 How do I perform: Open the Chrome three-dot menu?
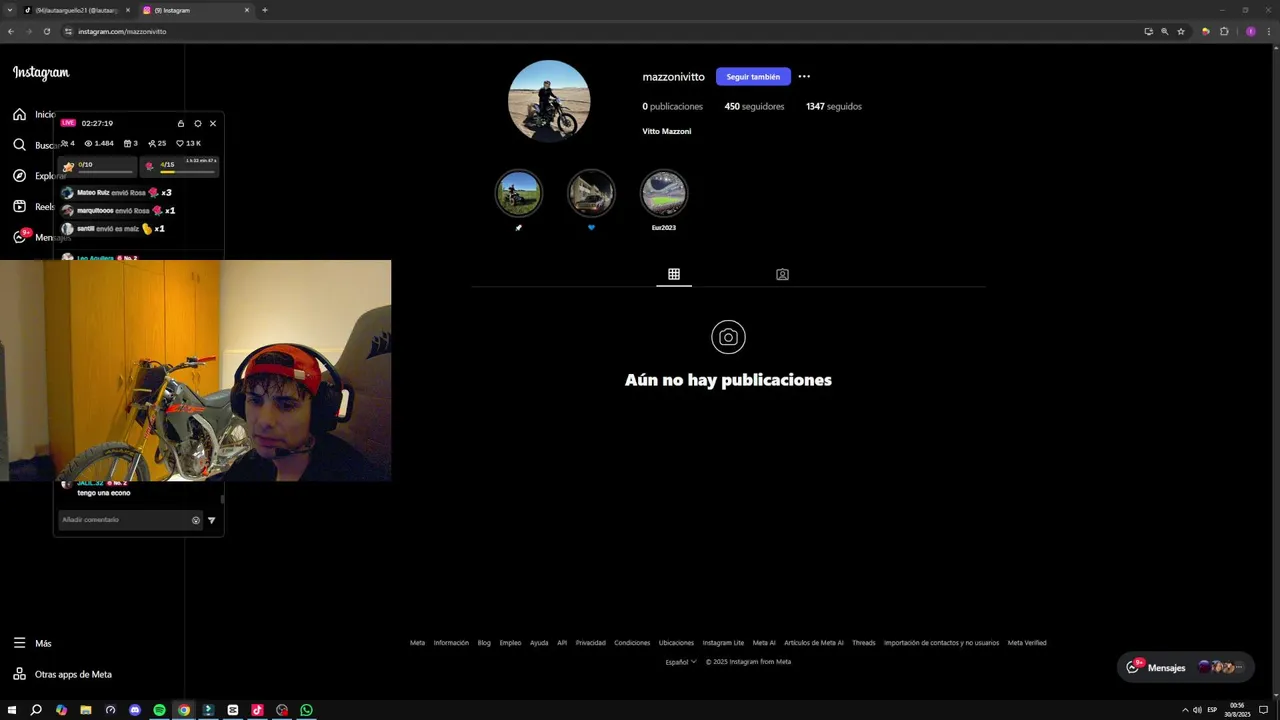point(1269,31)
